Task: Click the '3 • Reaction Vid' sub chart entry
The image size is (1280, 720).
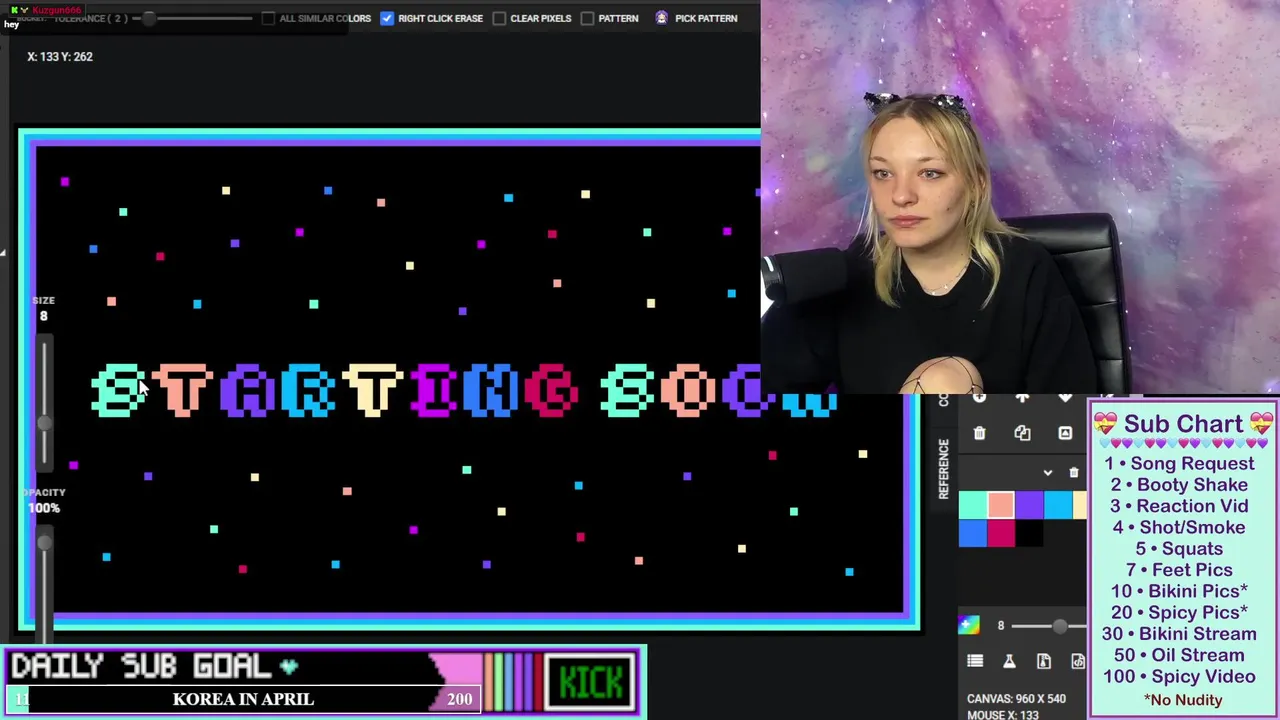Action: (x=1179, y=506)
